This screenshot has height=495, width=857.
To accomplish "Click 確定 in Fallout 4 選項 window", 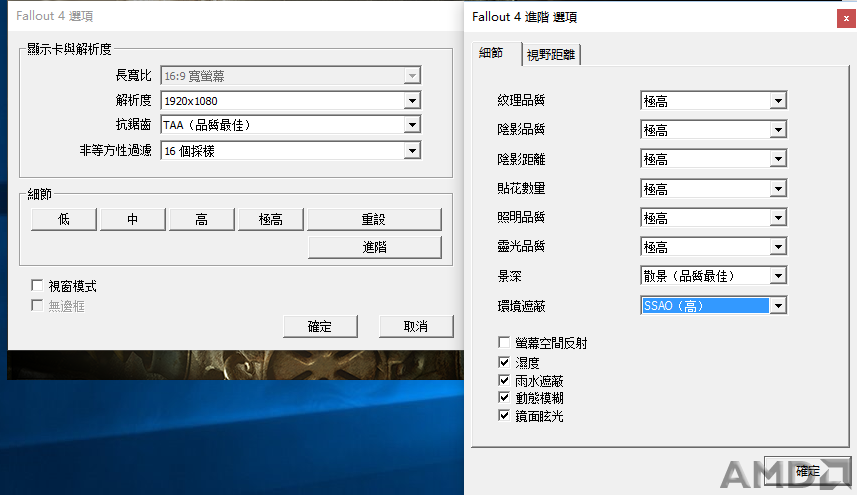I will click(320, 326).
